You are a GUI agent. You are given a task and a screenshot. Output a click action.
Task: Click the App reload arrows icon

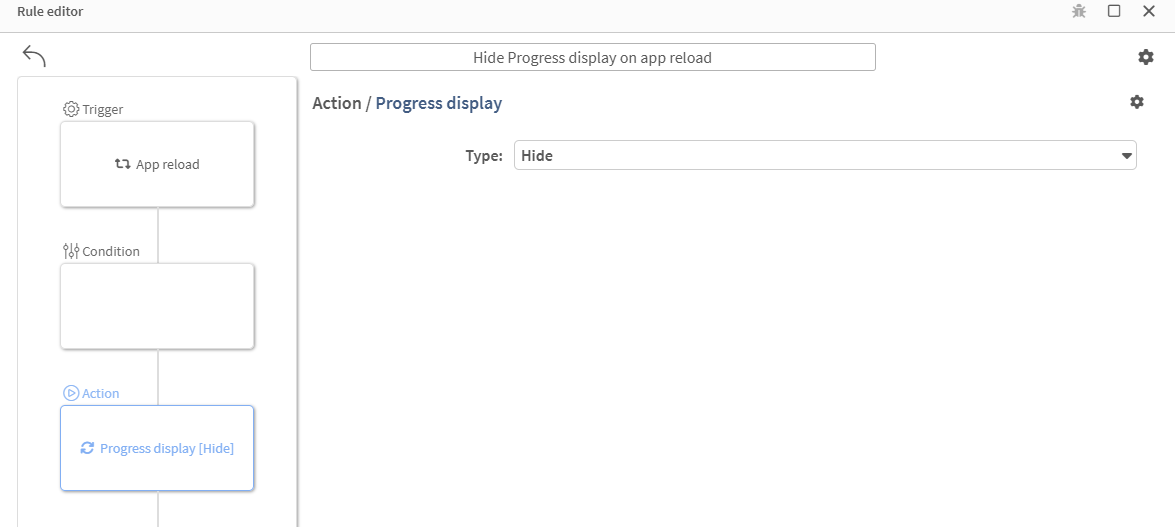click(122, 164)
